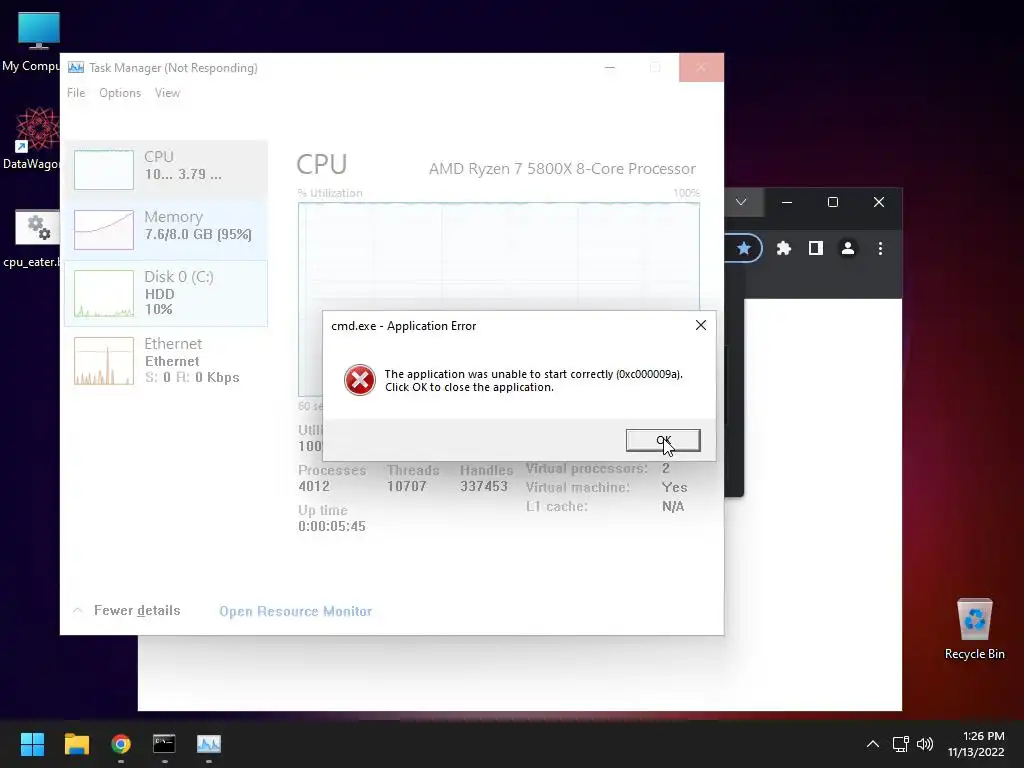The height and width of the screenshot is (768, 1024).
Task: Collapse Task Manager with Fewer details
Action: (127, 611)
